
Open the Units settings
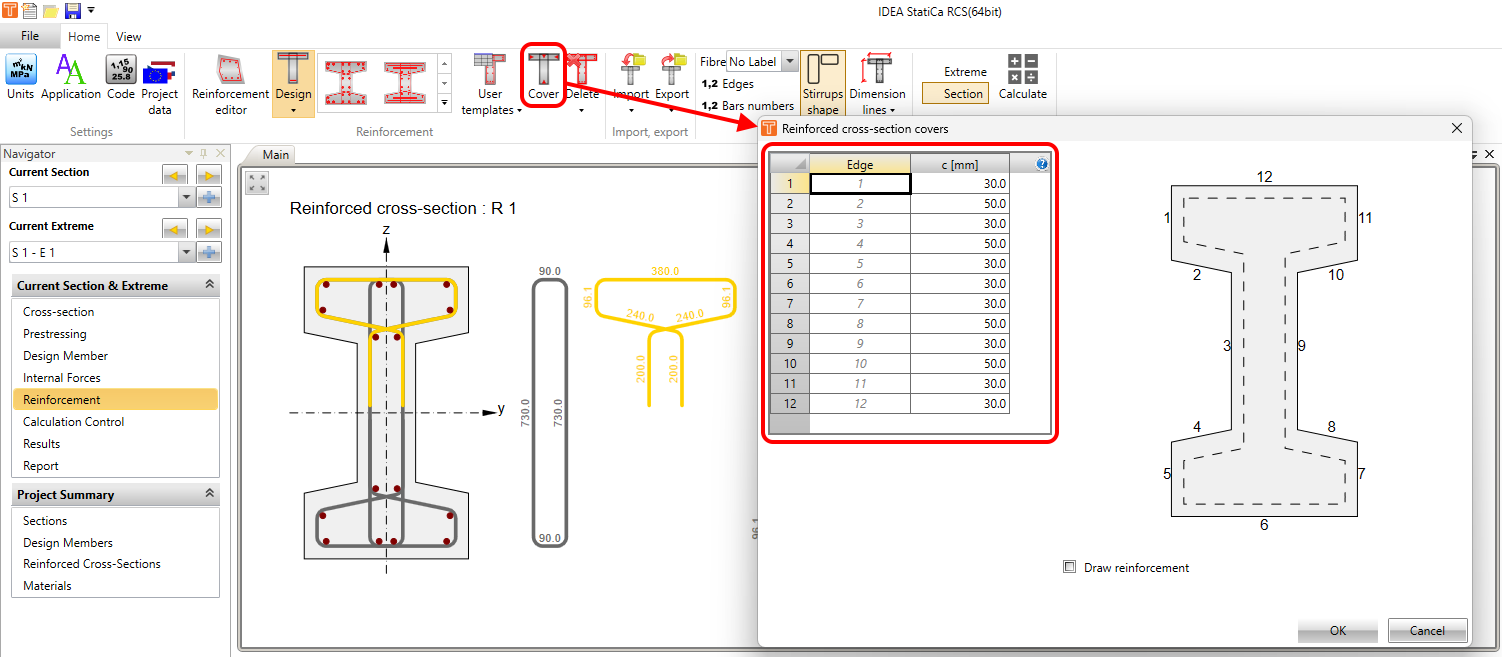coord(20,78)
